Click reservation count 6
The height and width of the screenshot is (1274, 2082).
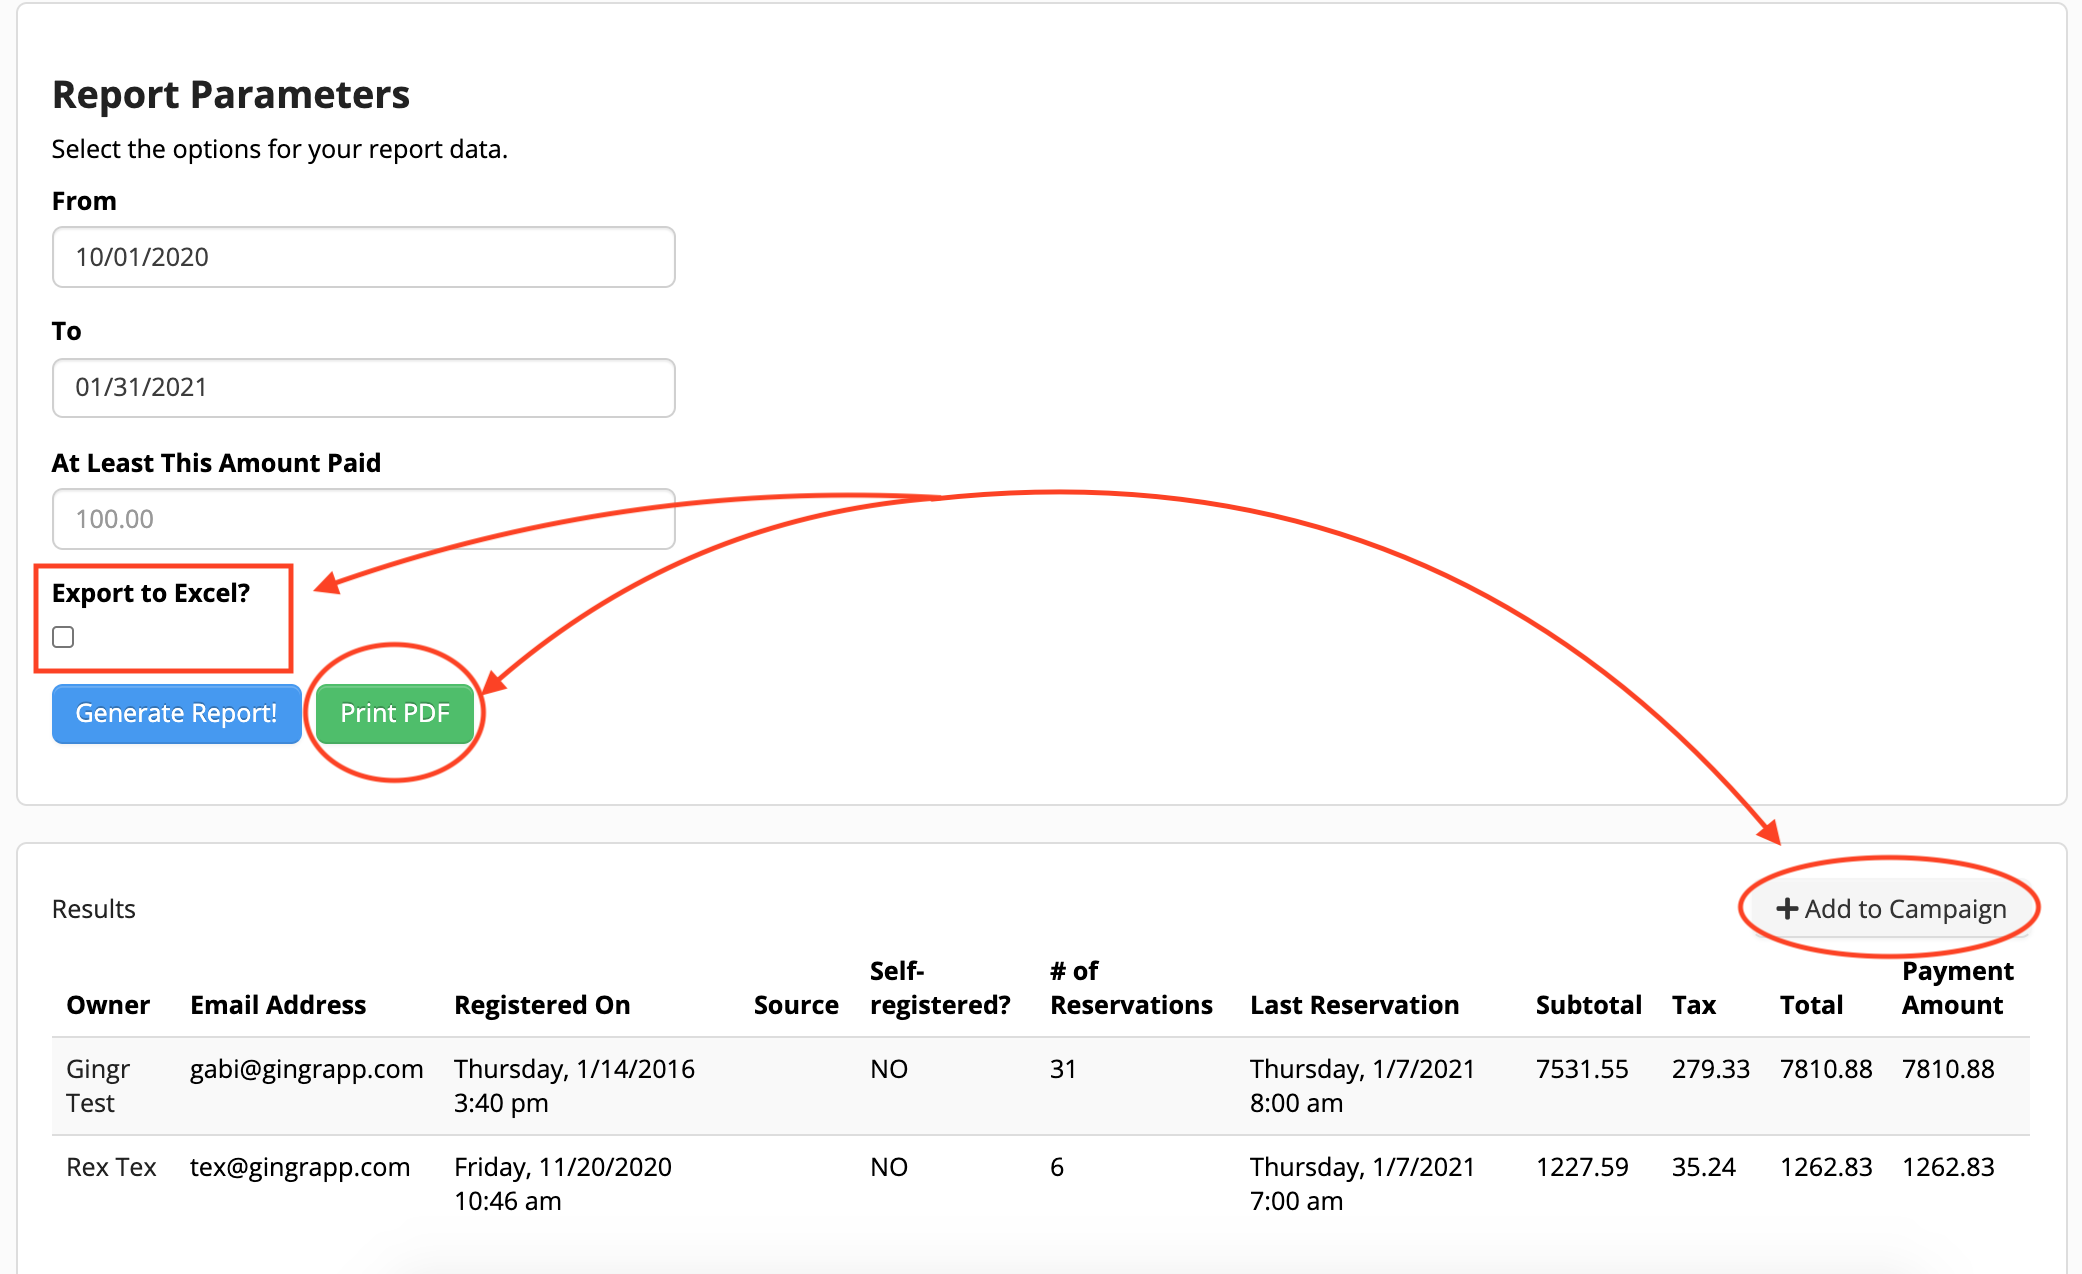(x=1057, y=1167)
